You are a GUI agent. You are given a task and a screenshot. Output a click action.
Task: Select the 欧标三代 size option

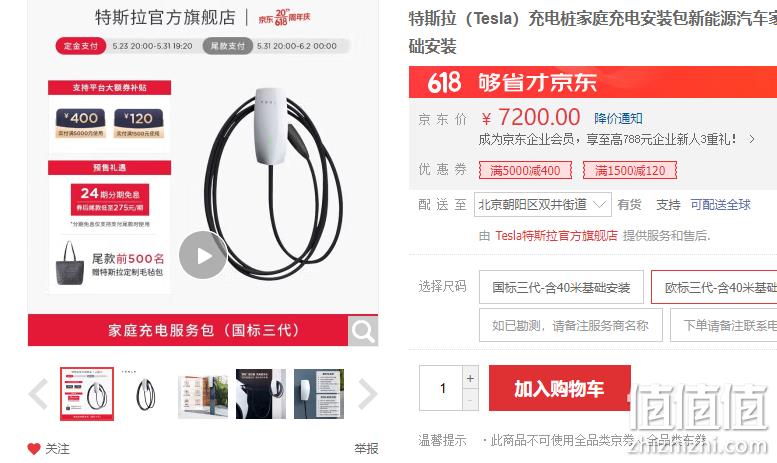point(714,287)
